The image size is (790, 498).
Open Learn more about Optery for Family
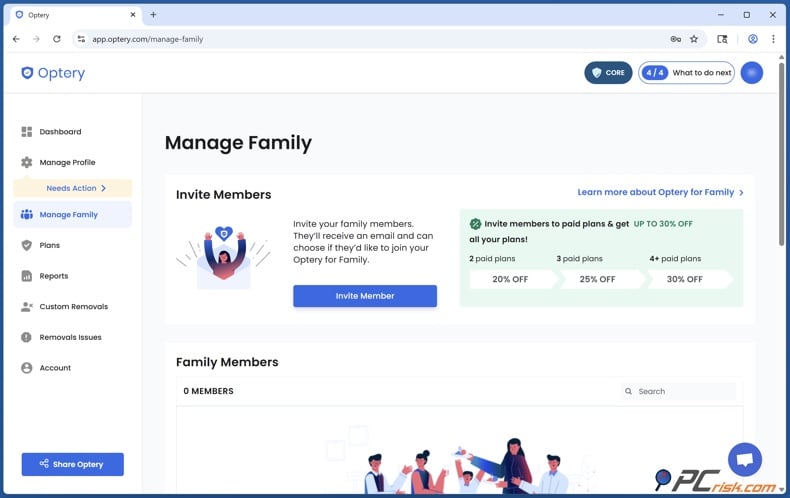660,192
